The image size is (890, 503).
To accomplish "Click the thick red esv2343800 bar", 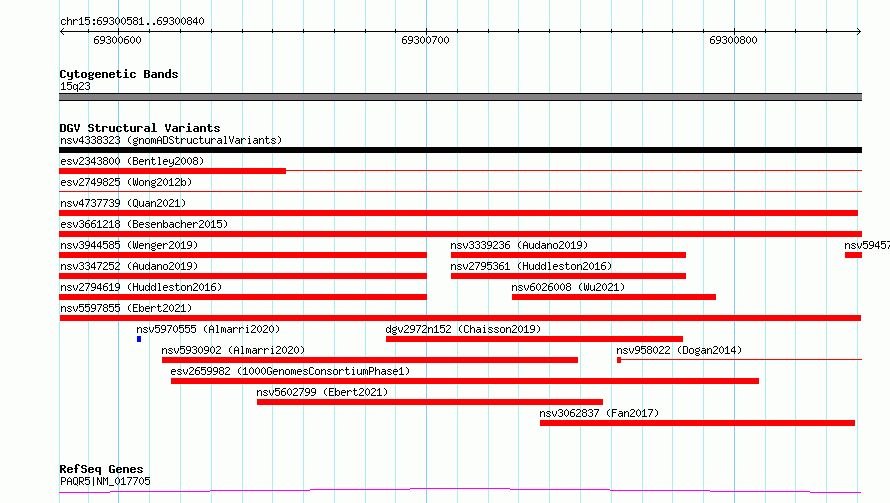I will pyautogui.click(x=173, y=171).
